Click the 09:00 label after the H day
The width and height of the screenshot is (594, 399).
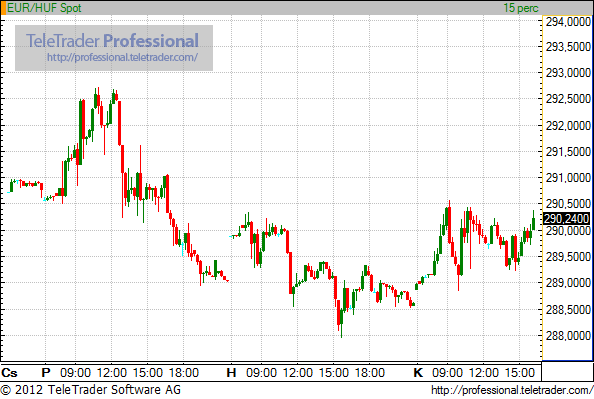coord(261,373)
